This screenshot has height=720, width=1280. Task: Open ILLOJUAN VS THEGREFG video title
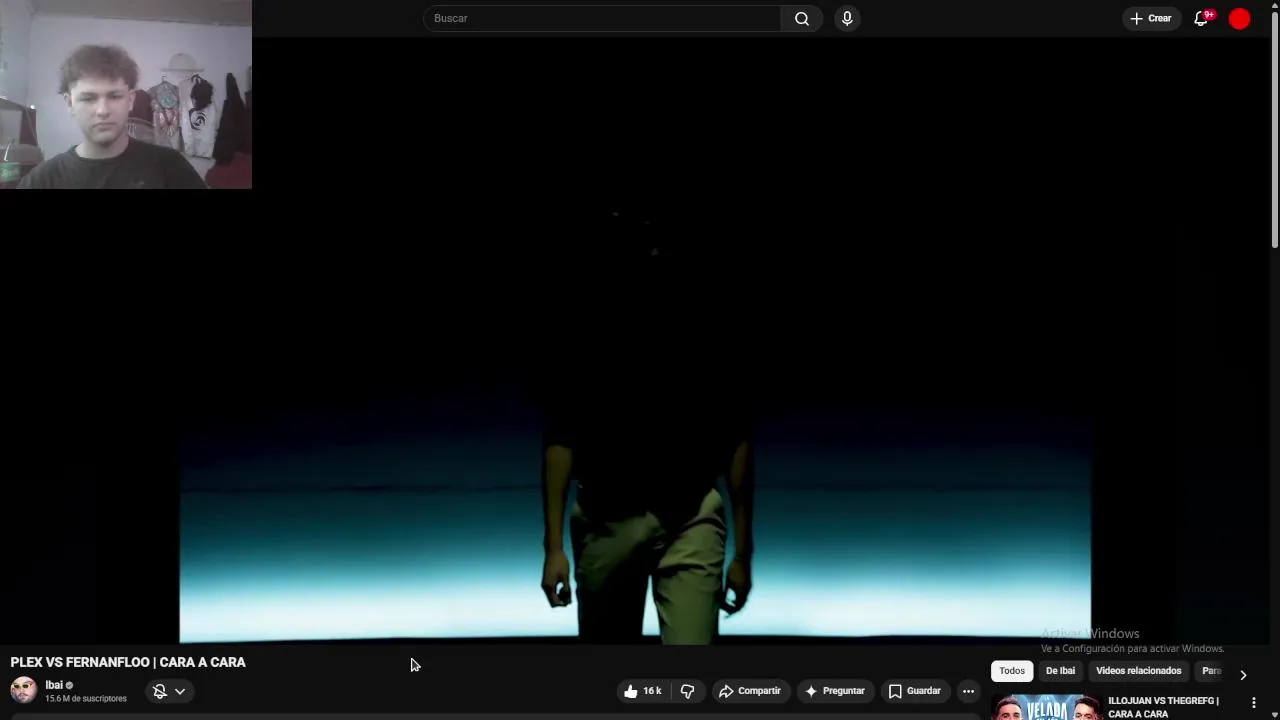1164,707
